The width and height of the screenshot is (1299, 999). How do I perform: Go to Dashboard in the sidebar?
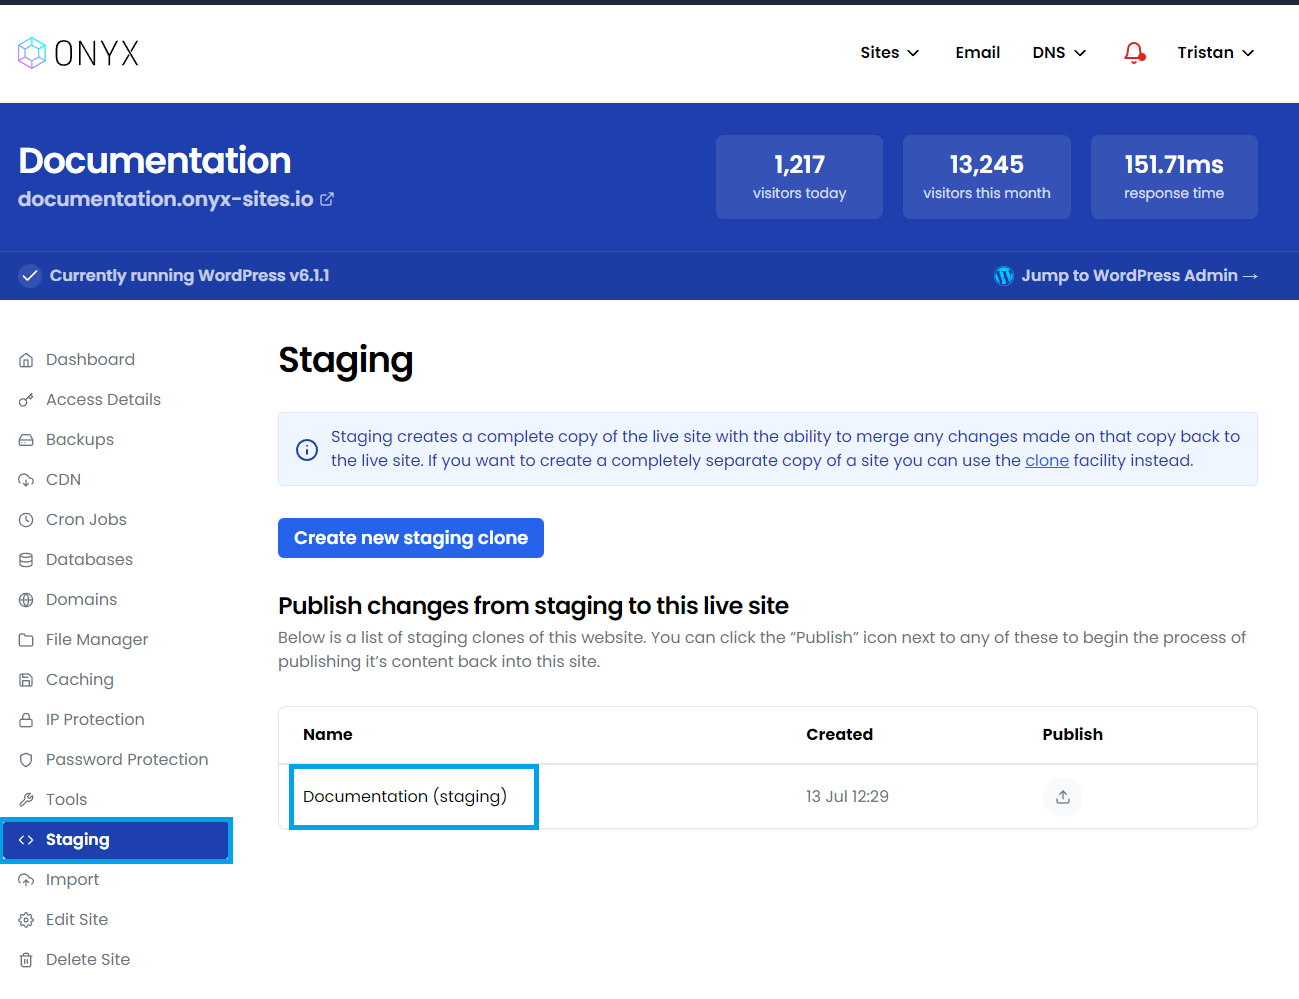coord(90,359)
